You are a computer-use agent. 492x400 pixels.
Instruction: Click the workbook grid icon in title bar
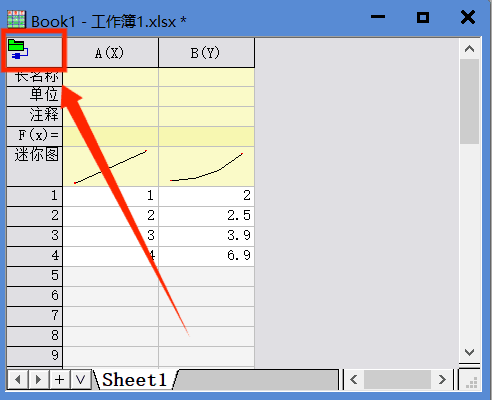coord(16,19)
